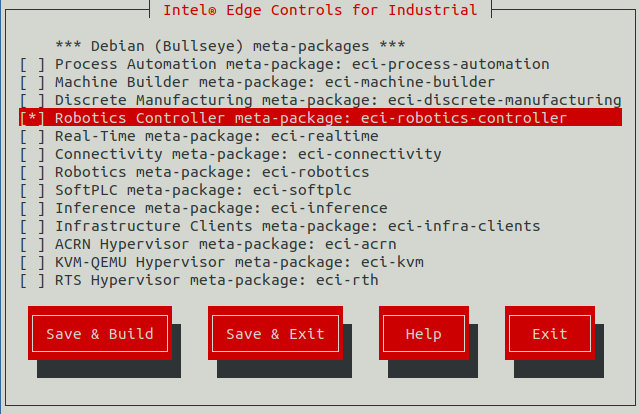Image resolution: width=640 pixels, height=414 pixels.
Task: Select text 'eci-acrn'
Action: click(x=360, y=244)
